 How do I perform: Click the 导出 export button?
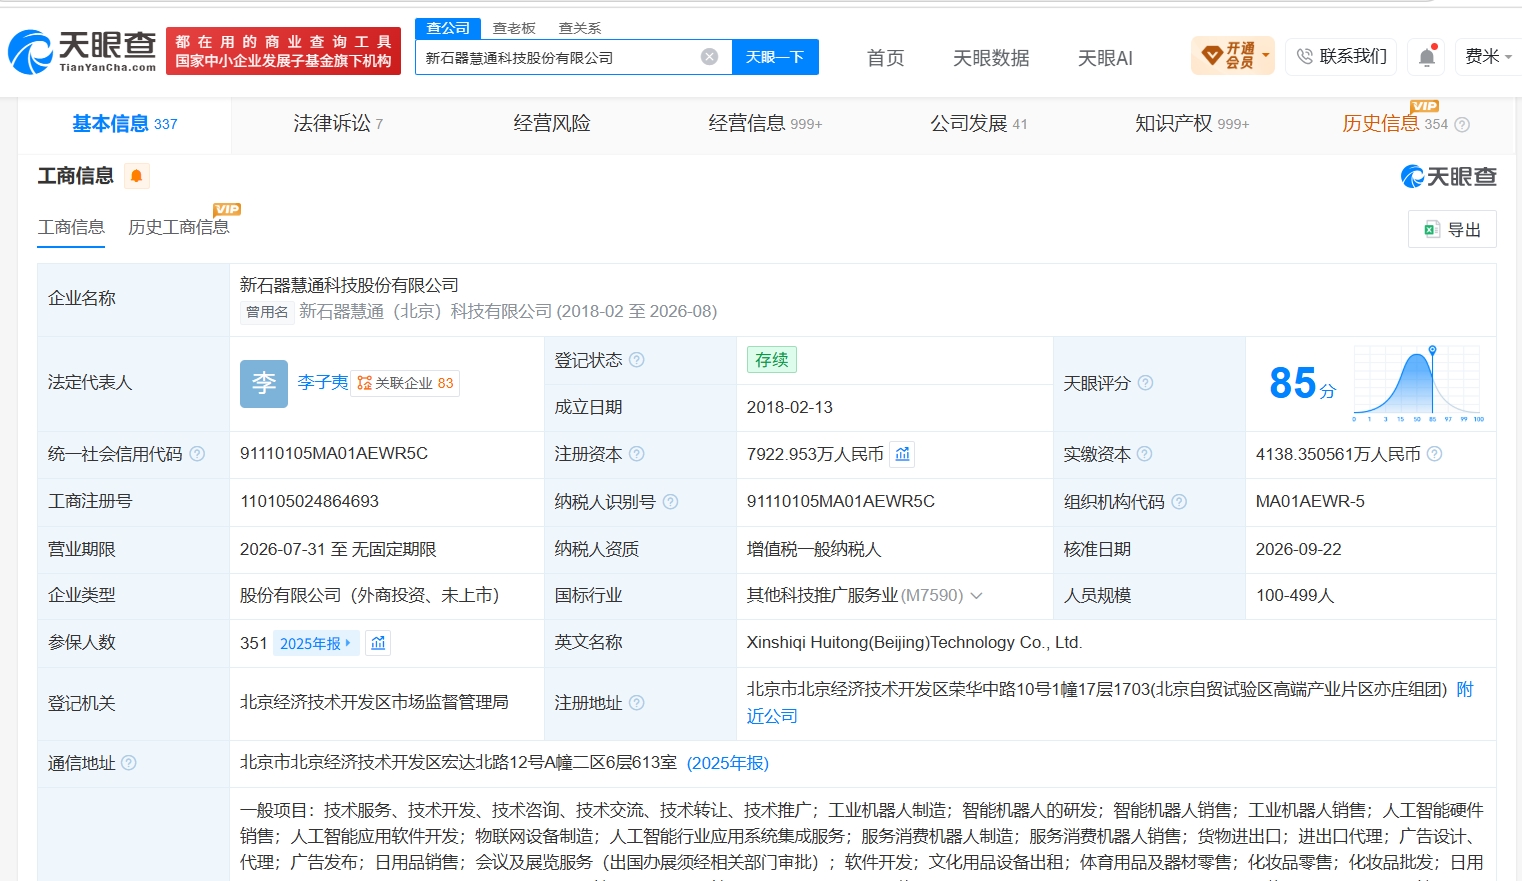1452,229
